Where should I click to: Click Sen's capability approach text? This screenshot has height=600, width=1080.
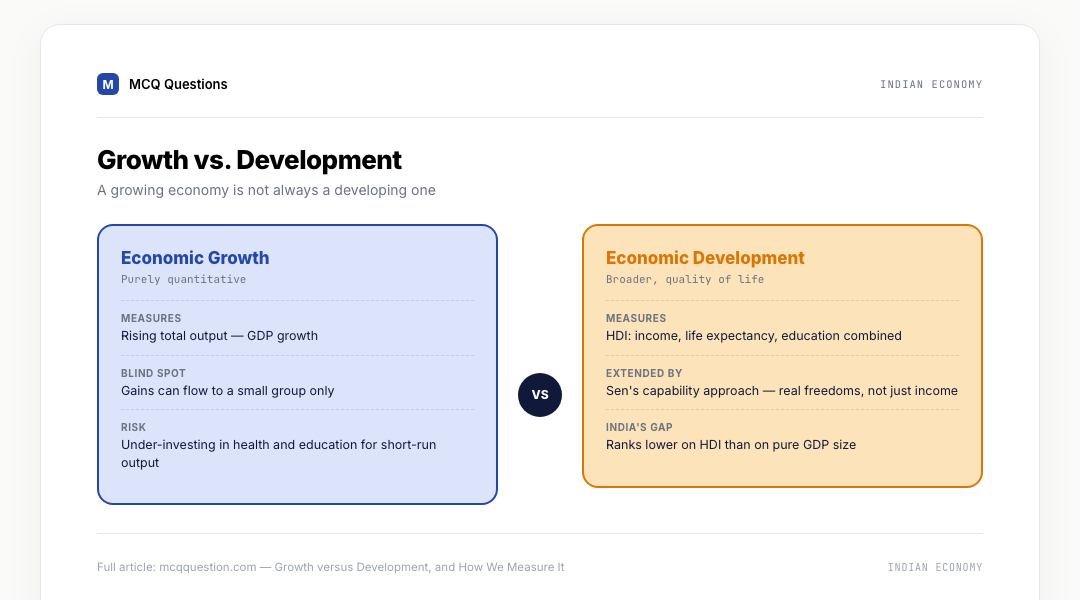782,391
